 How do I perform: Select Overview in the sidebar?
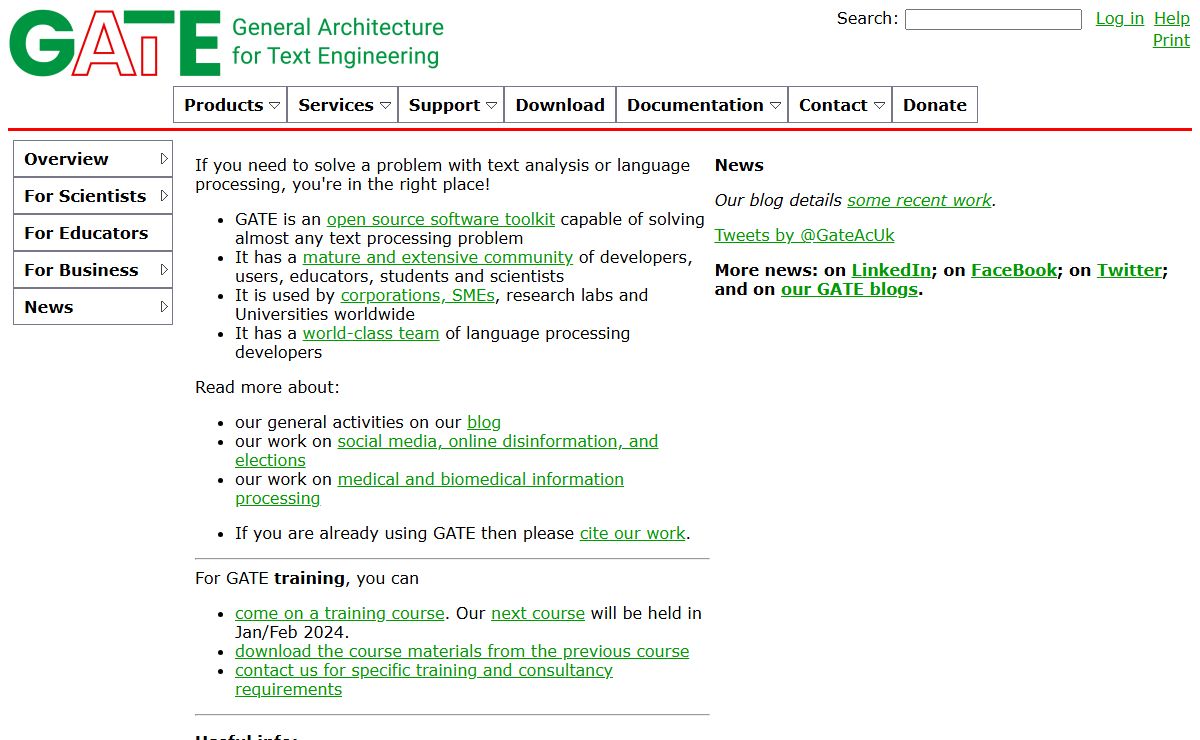pos(93,159)
